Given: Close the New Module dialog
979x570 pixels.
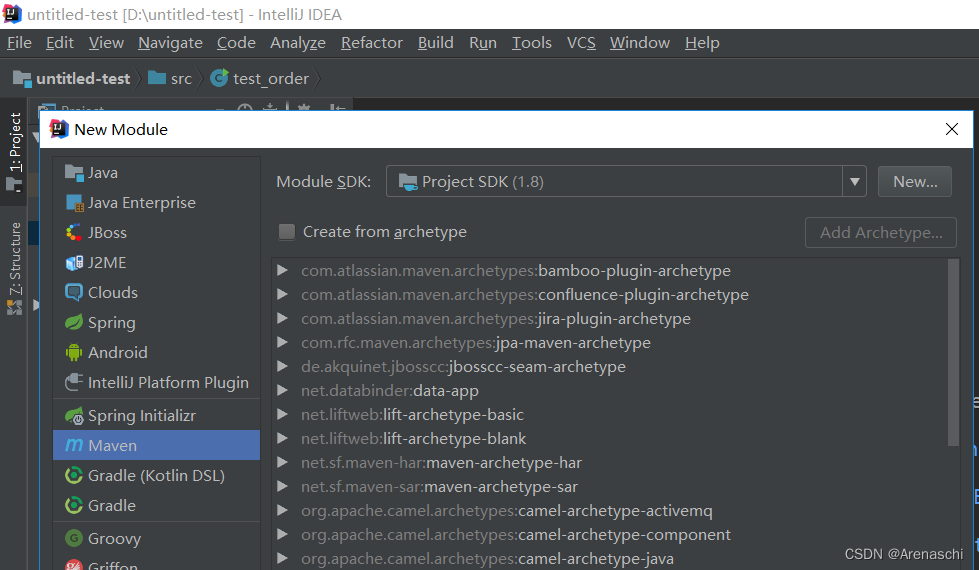Looking at the screenshot, I should pos(952,129).
